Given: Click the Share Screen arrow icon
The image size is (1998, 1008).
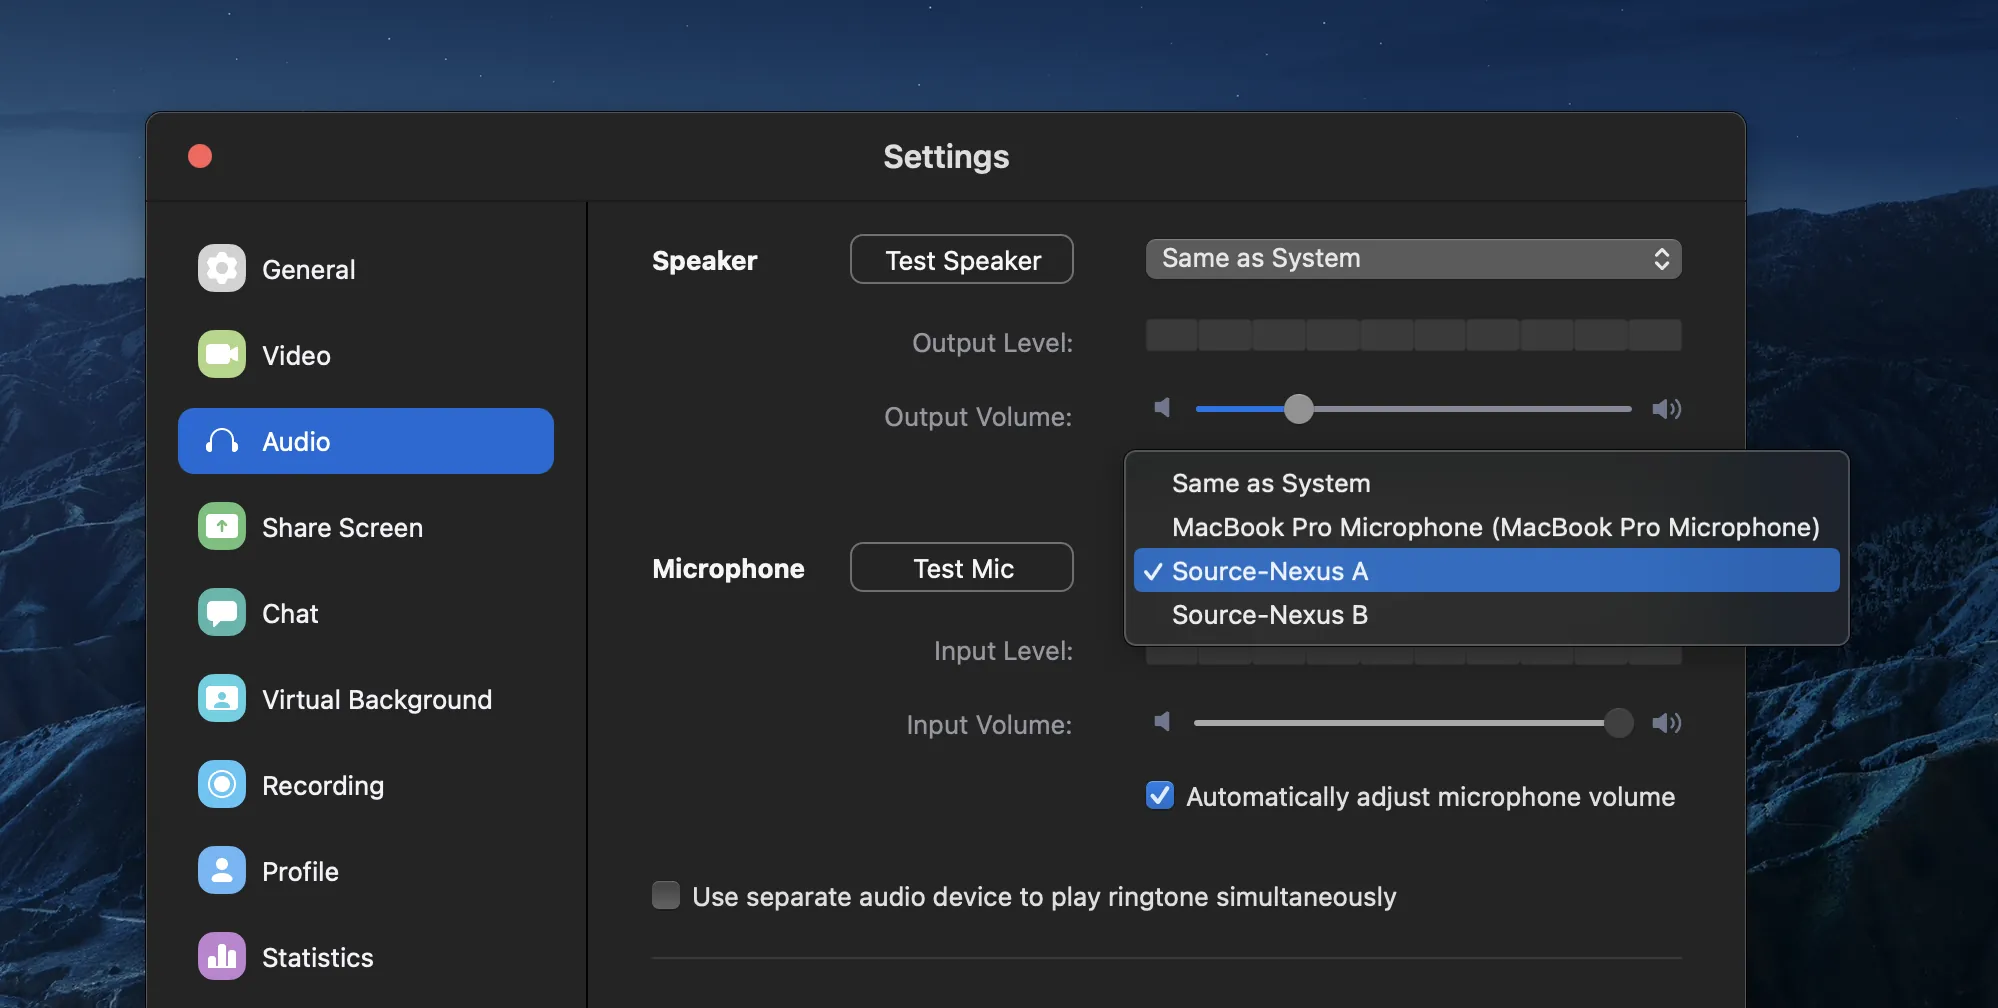Looking at the screenshot, I should [222, 526].
